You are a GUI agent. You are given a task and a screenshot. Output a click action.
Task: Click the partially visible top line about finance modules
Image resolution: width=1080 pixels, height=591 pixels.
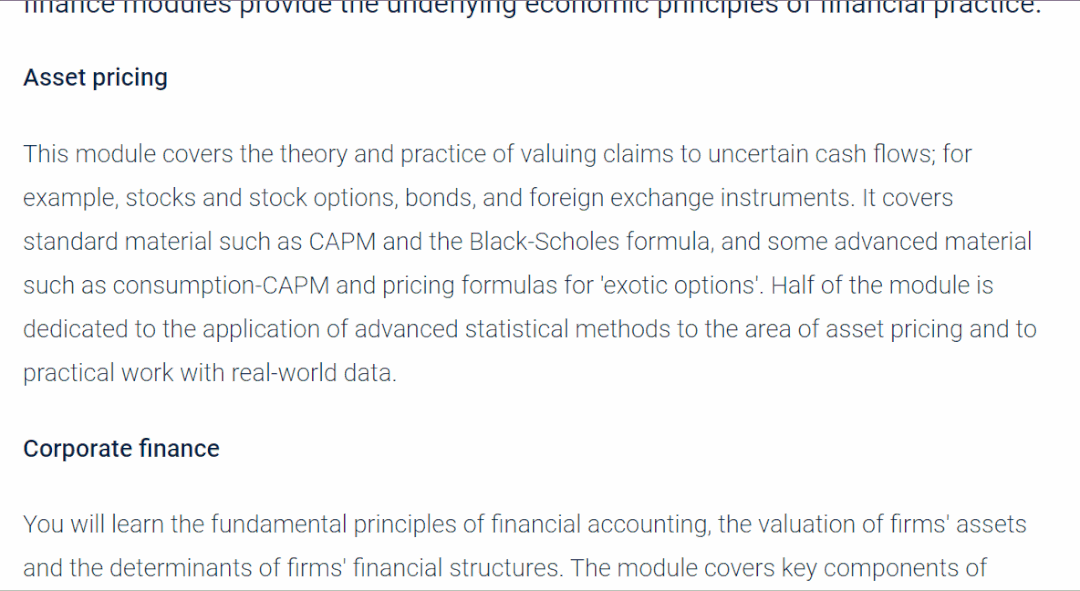(x=532, y=8)
